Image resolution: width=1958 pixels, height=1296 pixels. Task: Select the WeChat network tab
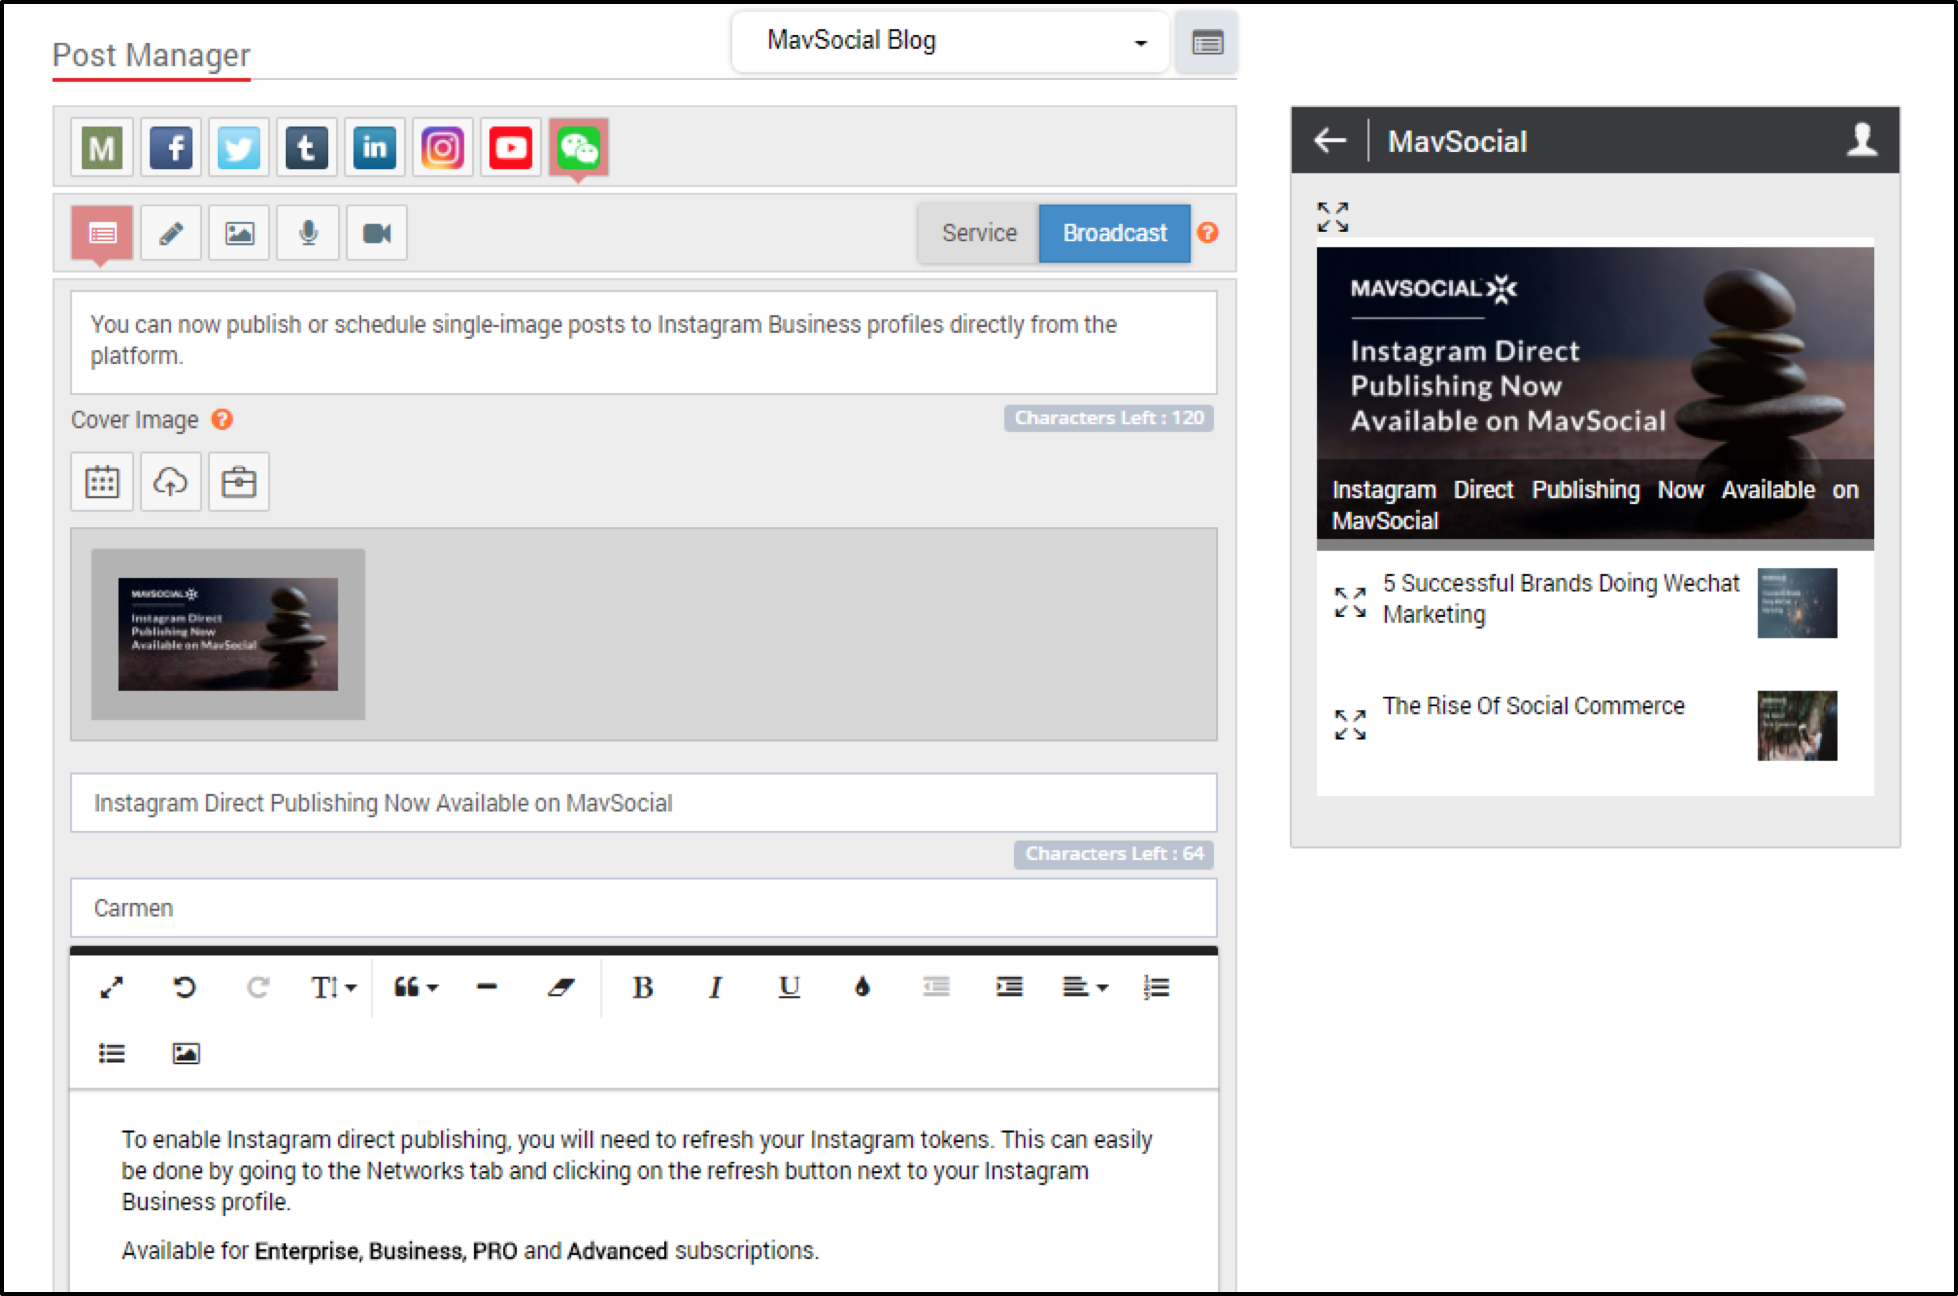pyautogui.click(x=578, y=148)
